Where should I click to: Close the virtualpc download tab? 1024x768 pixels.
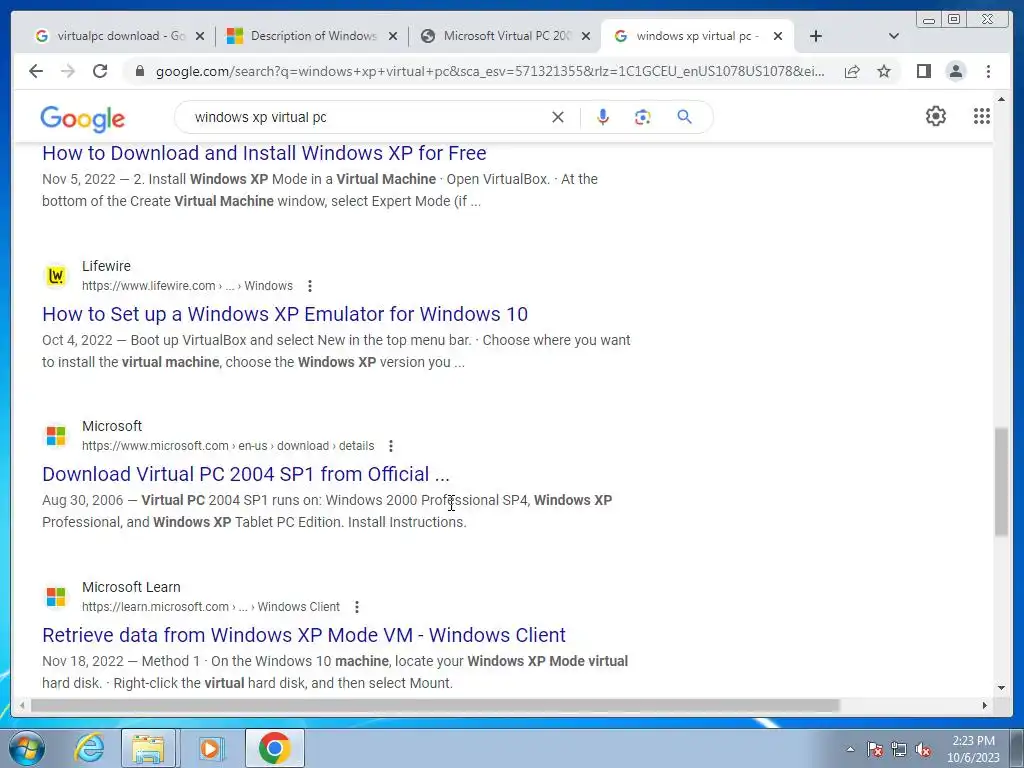click(x=200, y=36)
